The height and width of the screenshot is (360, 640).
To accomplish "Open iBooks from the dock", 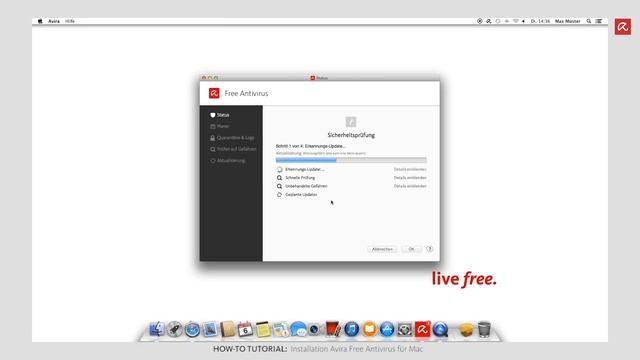I will (369, 329).
